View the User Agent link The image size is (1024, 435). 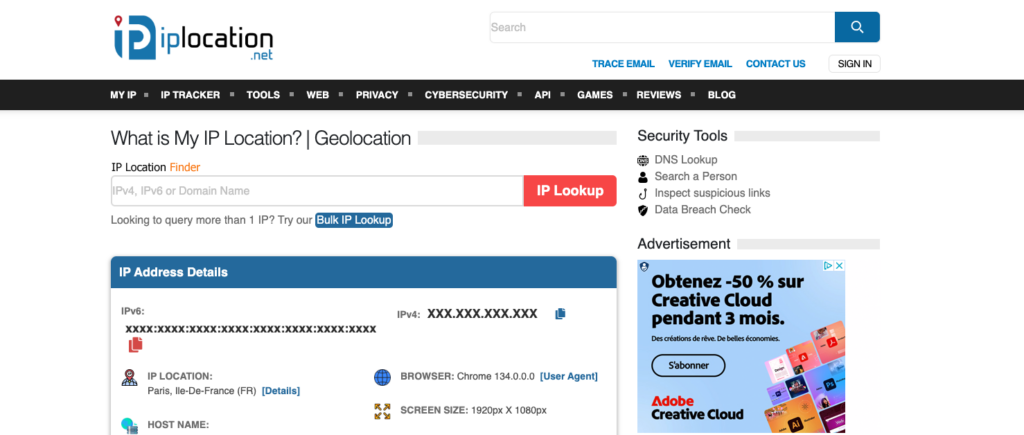[568, 376]
